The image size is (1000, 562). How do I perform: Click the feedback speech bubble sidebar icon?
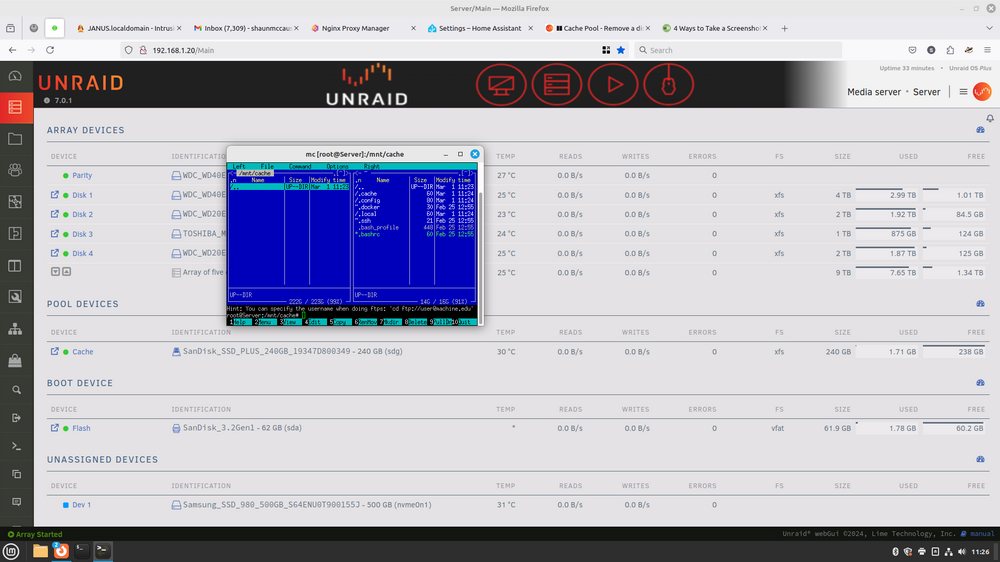(x=16, y=502)
